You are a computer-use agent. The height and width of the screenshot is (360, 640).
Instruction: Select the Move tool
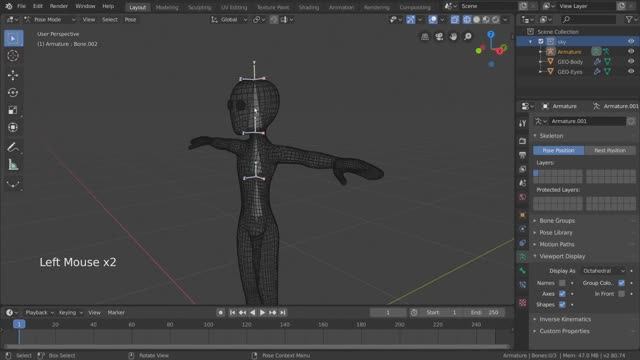(x=13, y=75)
